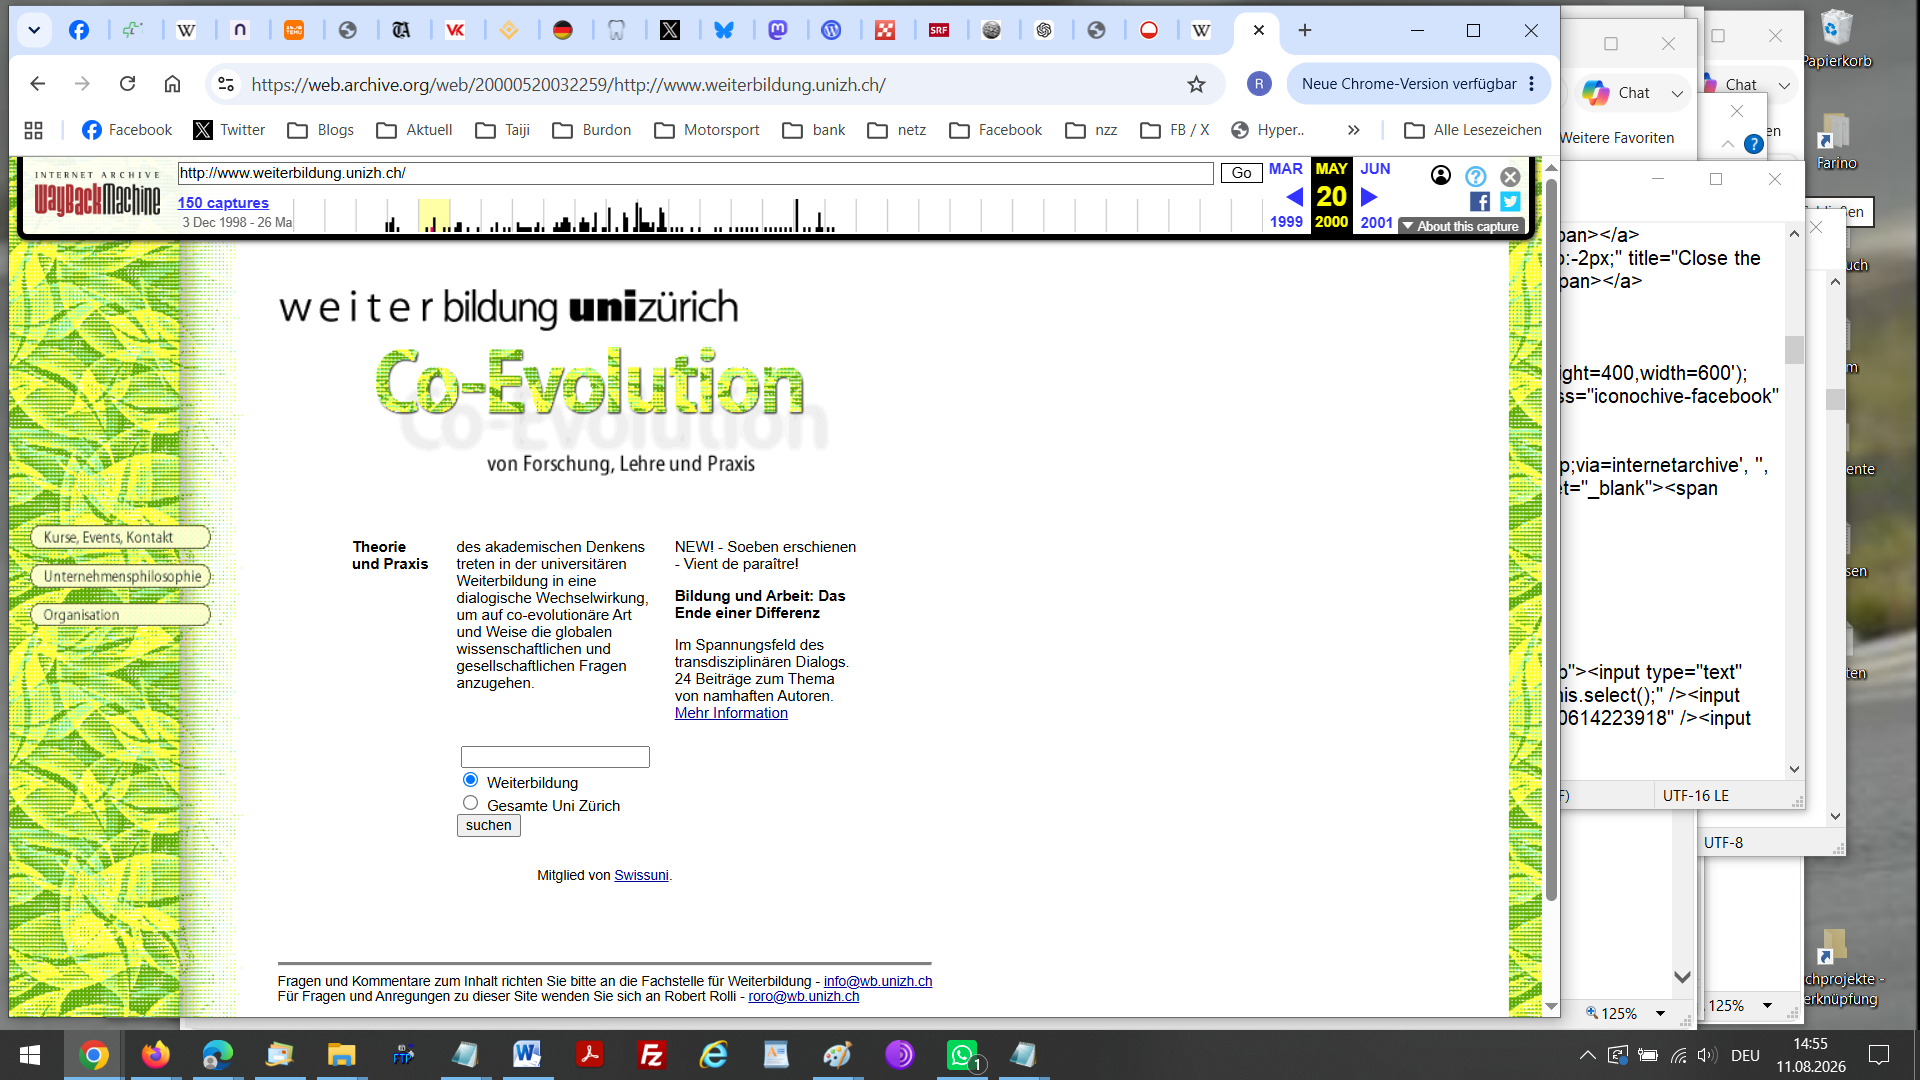This screenshot has height=1080, width=1920.
Task: Select the Gesamte Uni Zürich radio button
Action: point(470,803)
